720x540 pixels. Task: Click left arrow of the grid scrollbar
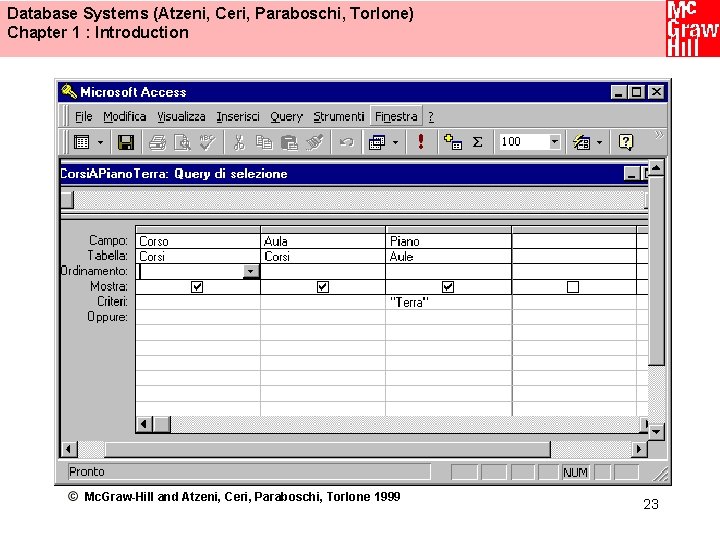point(144,424)
